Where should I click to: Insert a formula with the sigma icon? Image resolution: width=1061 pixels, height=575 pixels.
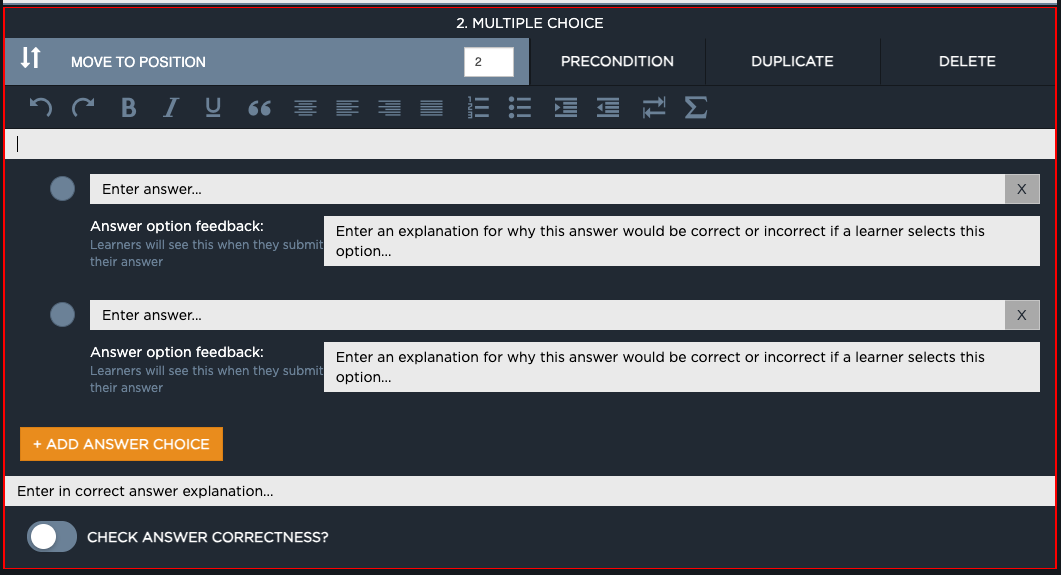[696, 108]
